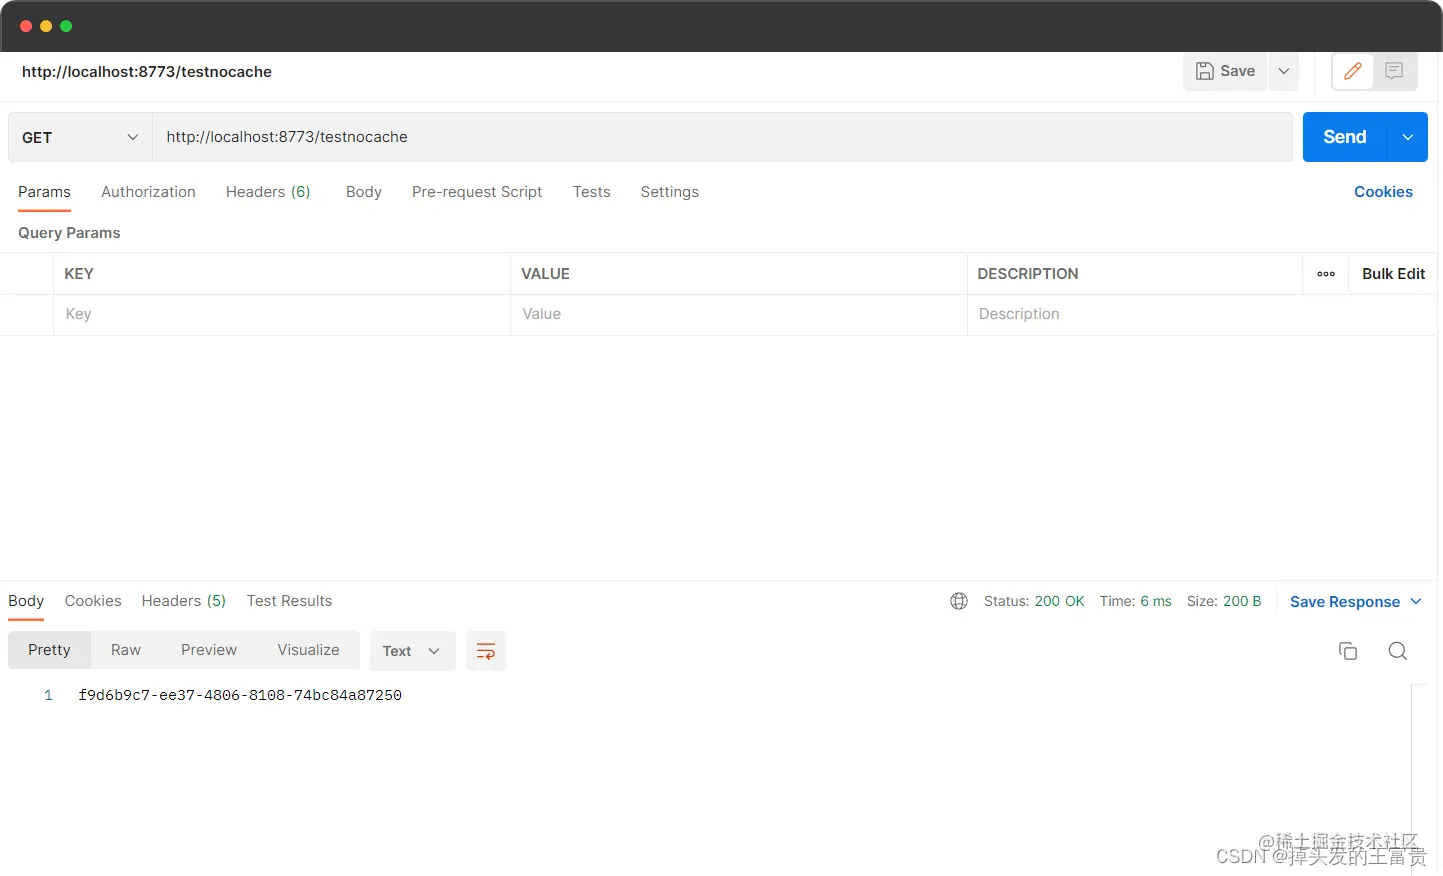The image size is (1443, 876).
Task: Expand the Save Response dropdown chevron
Action: click(1416, 601)
